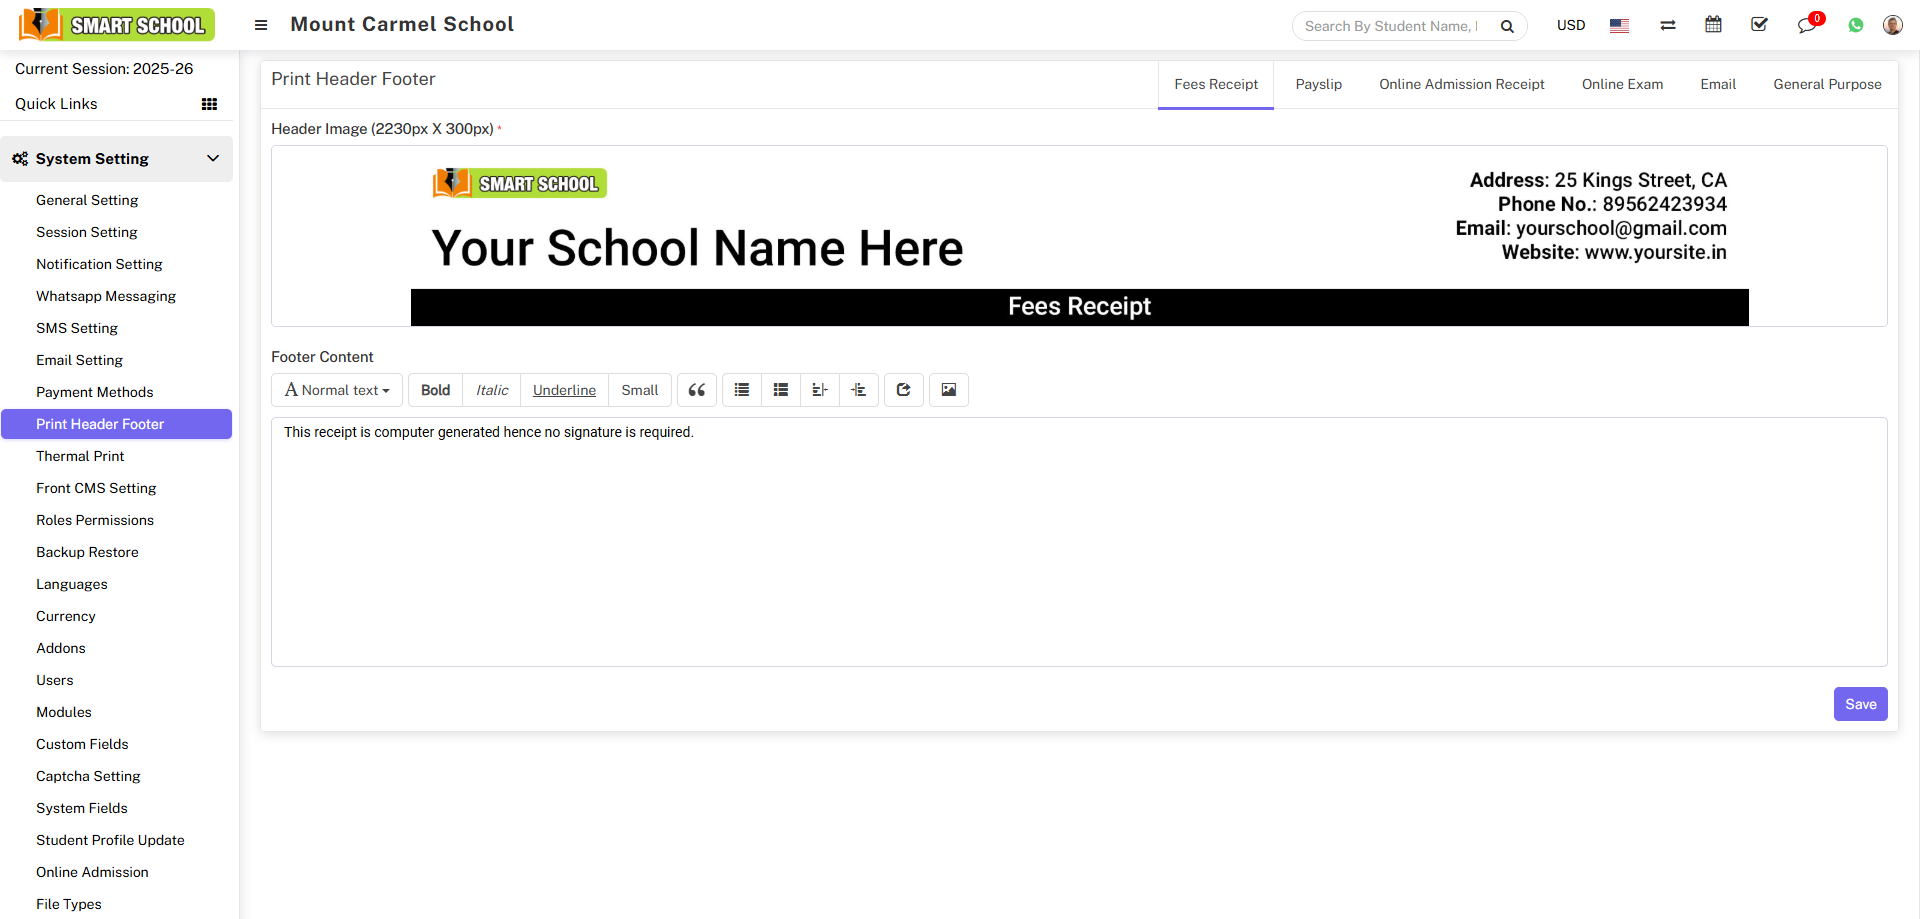
Task: Click the outdent icon in editor toolbar
Action: 820,390
